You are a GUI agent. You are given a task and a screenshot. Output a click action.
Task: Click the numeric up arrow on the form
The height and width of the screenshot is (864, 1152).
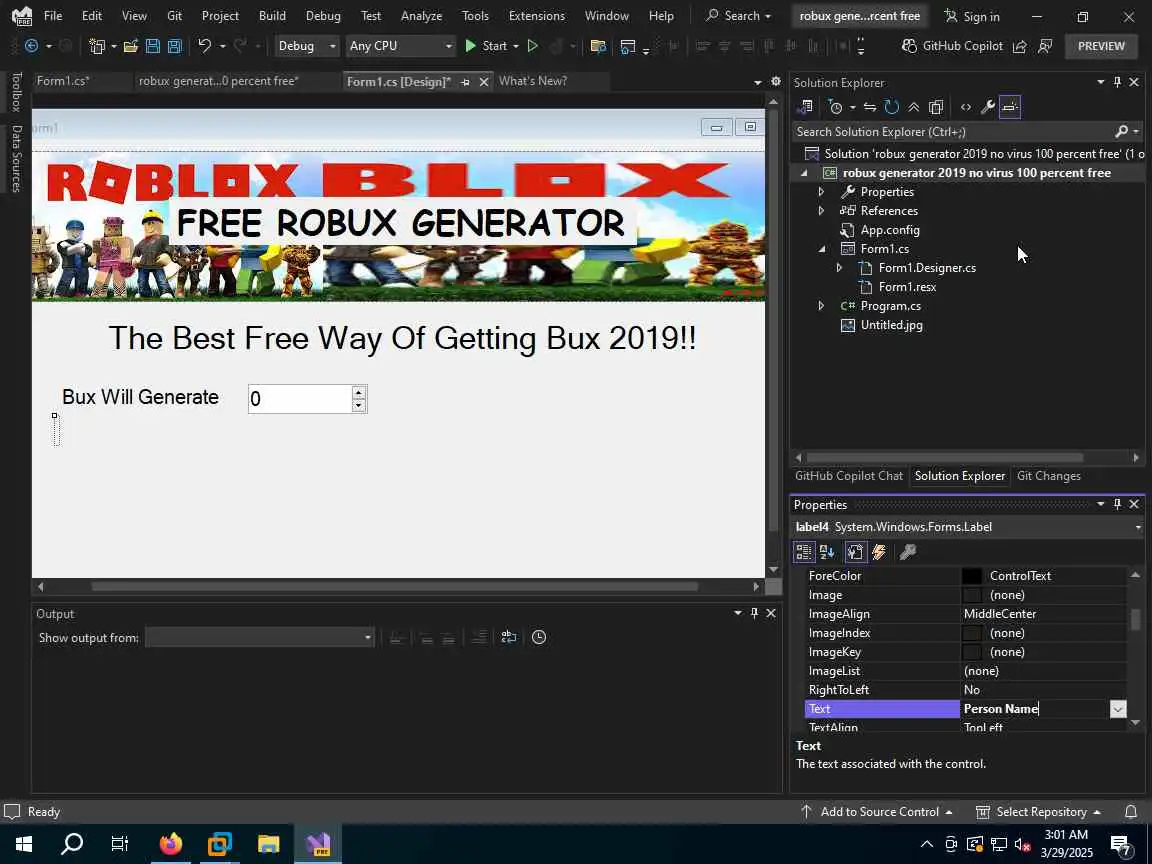click(359, 392)
